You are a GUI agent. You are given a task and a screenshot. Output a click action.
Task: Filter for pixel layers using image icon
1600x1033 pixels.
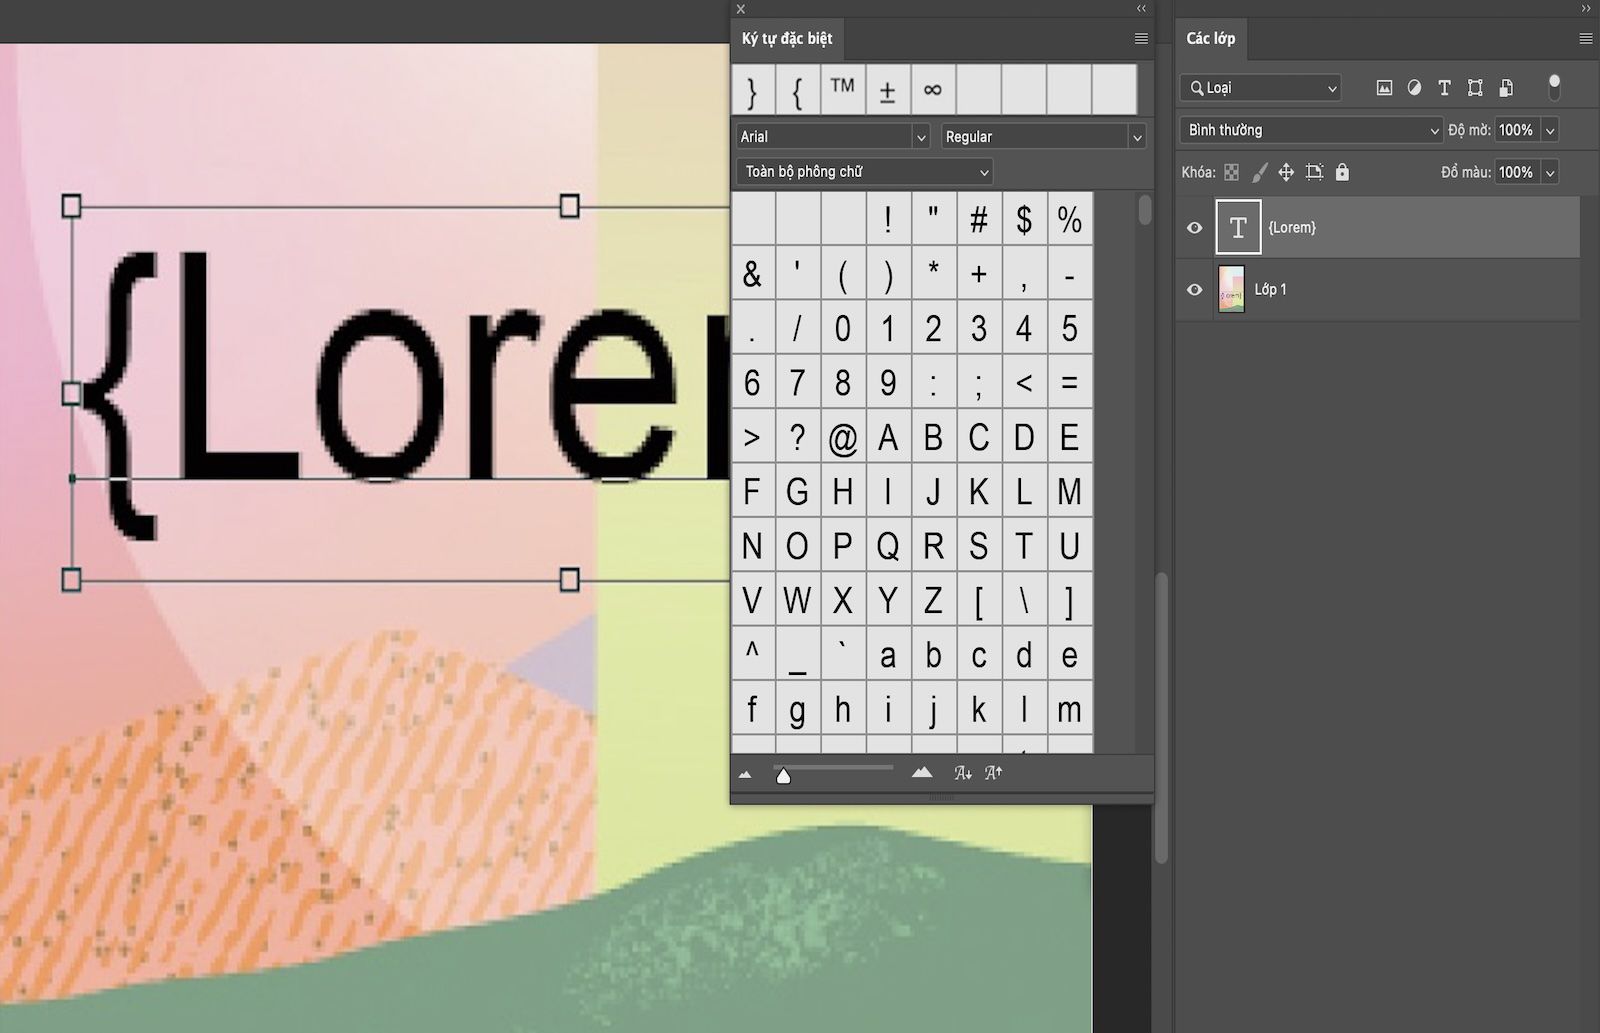click(x=1383, y=88)
